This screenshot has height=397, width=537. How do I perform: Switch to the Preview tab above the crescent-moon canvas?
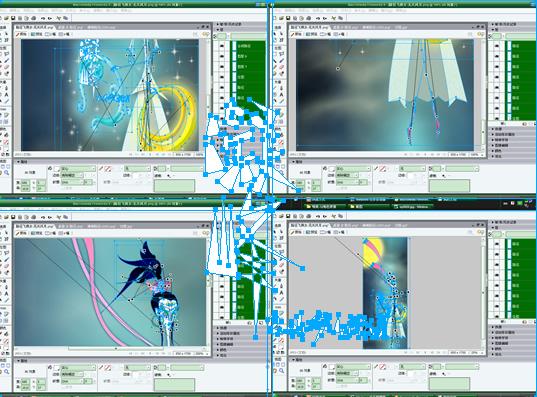37,34
